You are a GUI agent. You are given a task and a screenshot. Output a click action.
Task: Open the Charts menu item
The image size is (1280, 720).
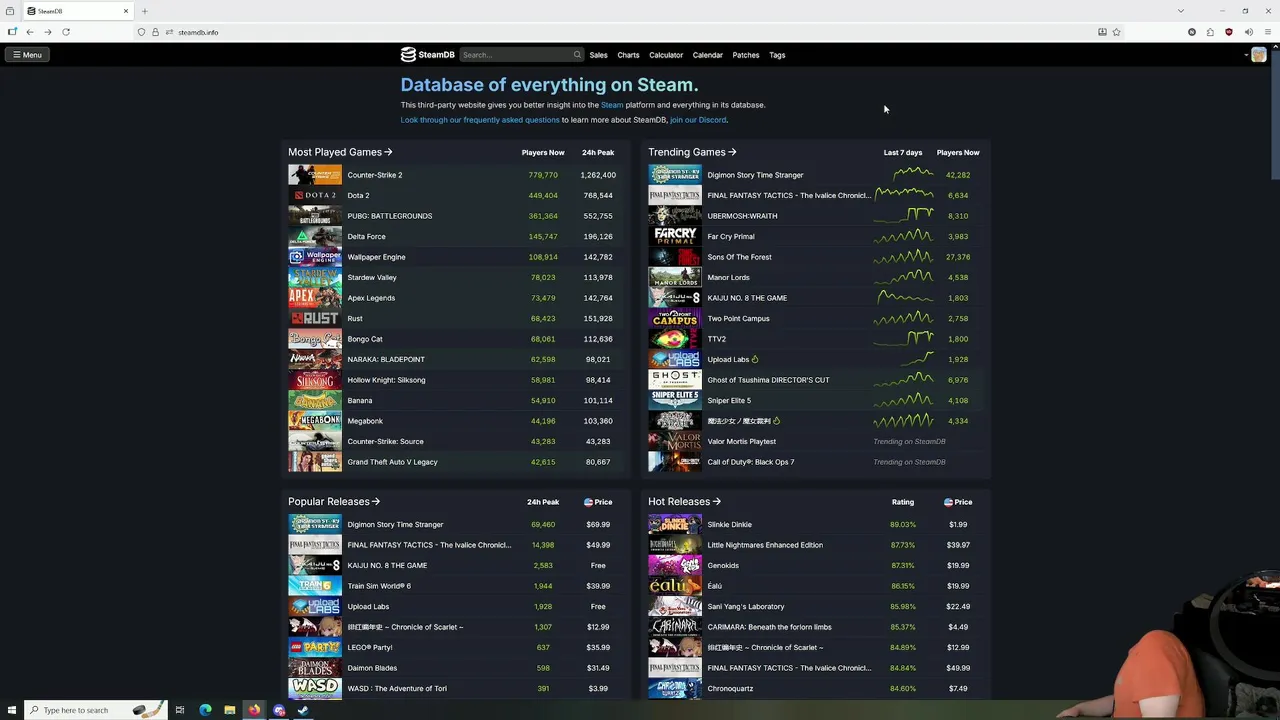(628, 55)
